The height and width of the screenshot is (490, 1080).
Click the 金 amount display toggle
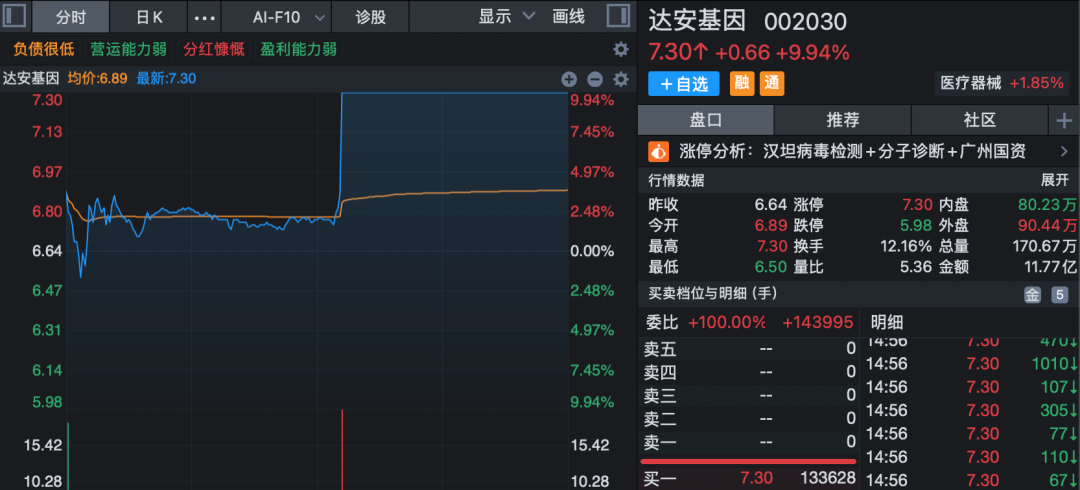point(1032,295)
